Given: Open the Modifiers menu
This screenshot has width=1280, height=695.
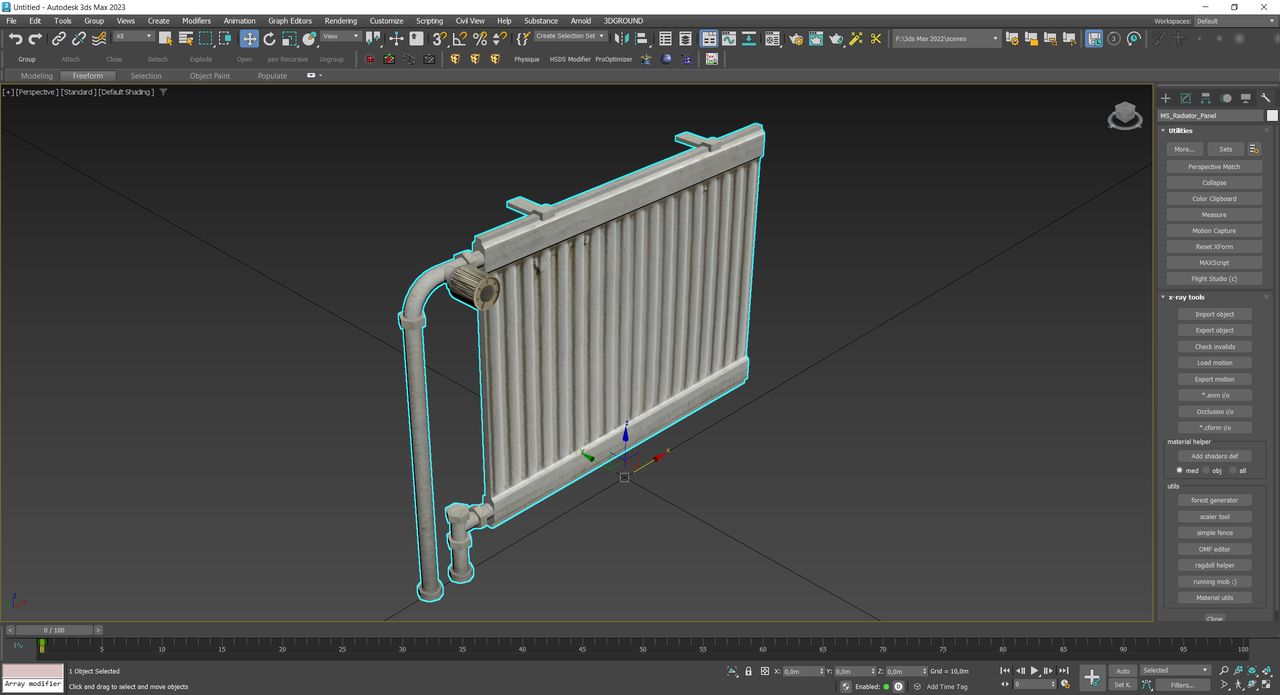Looking at the screenshot, I should (x=196, y=20).
